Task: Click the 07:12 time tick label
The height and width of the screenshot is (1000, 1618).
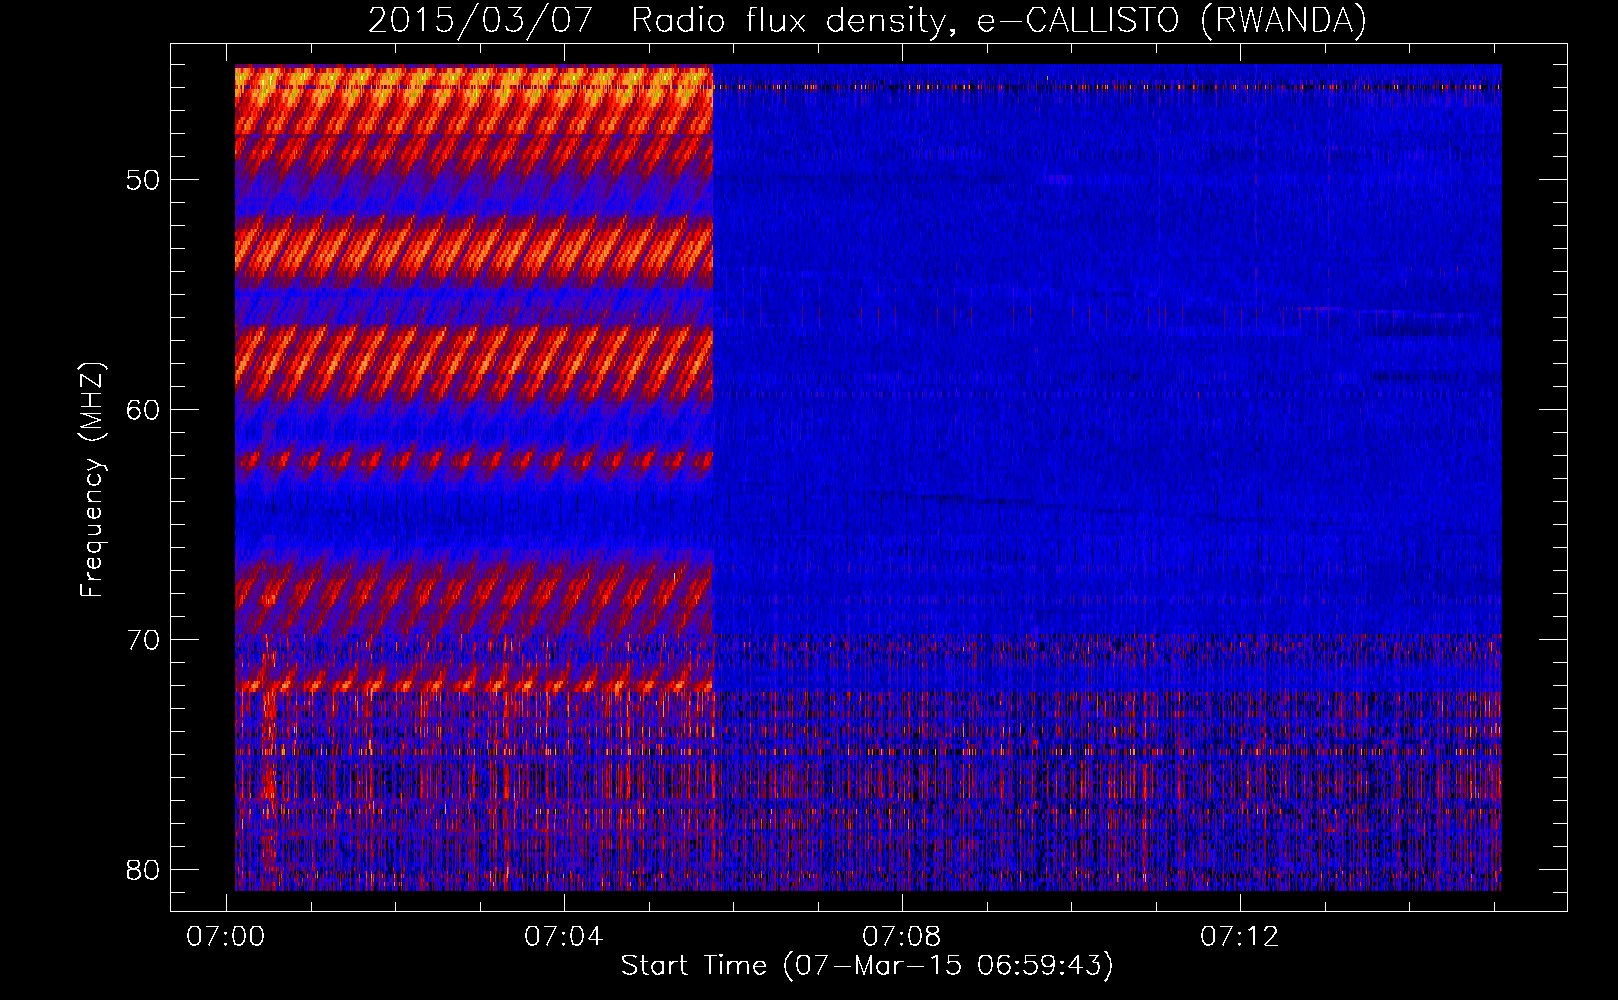Action: coord(1240,936)
